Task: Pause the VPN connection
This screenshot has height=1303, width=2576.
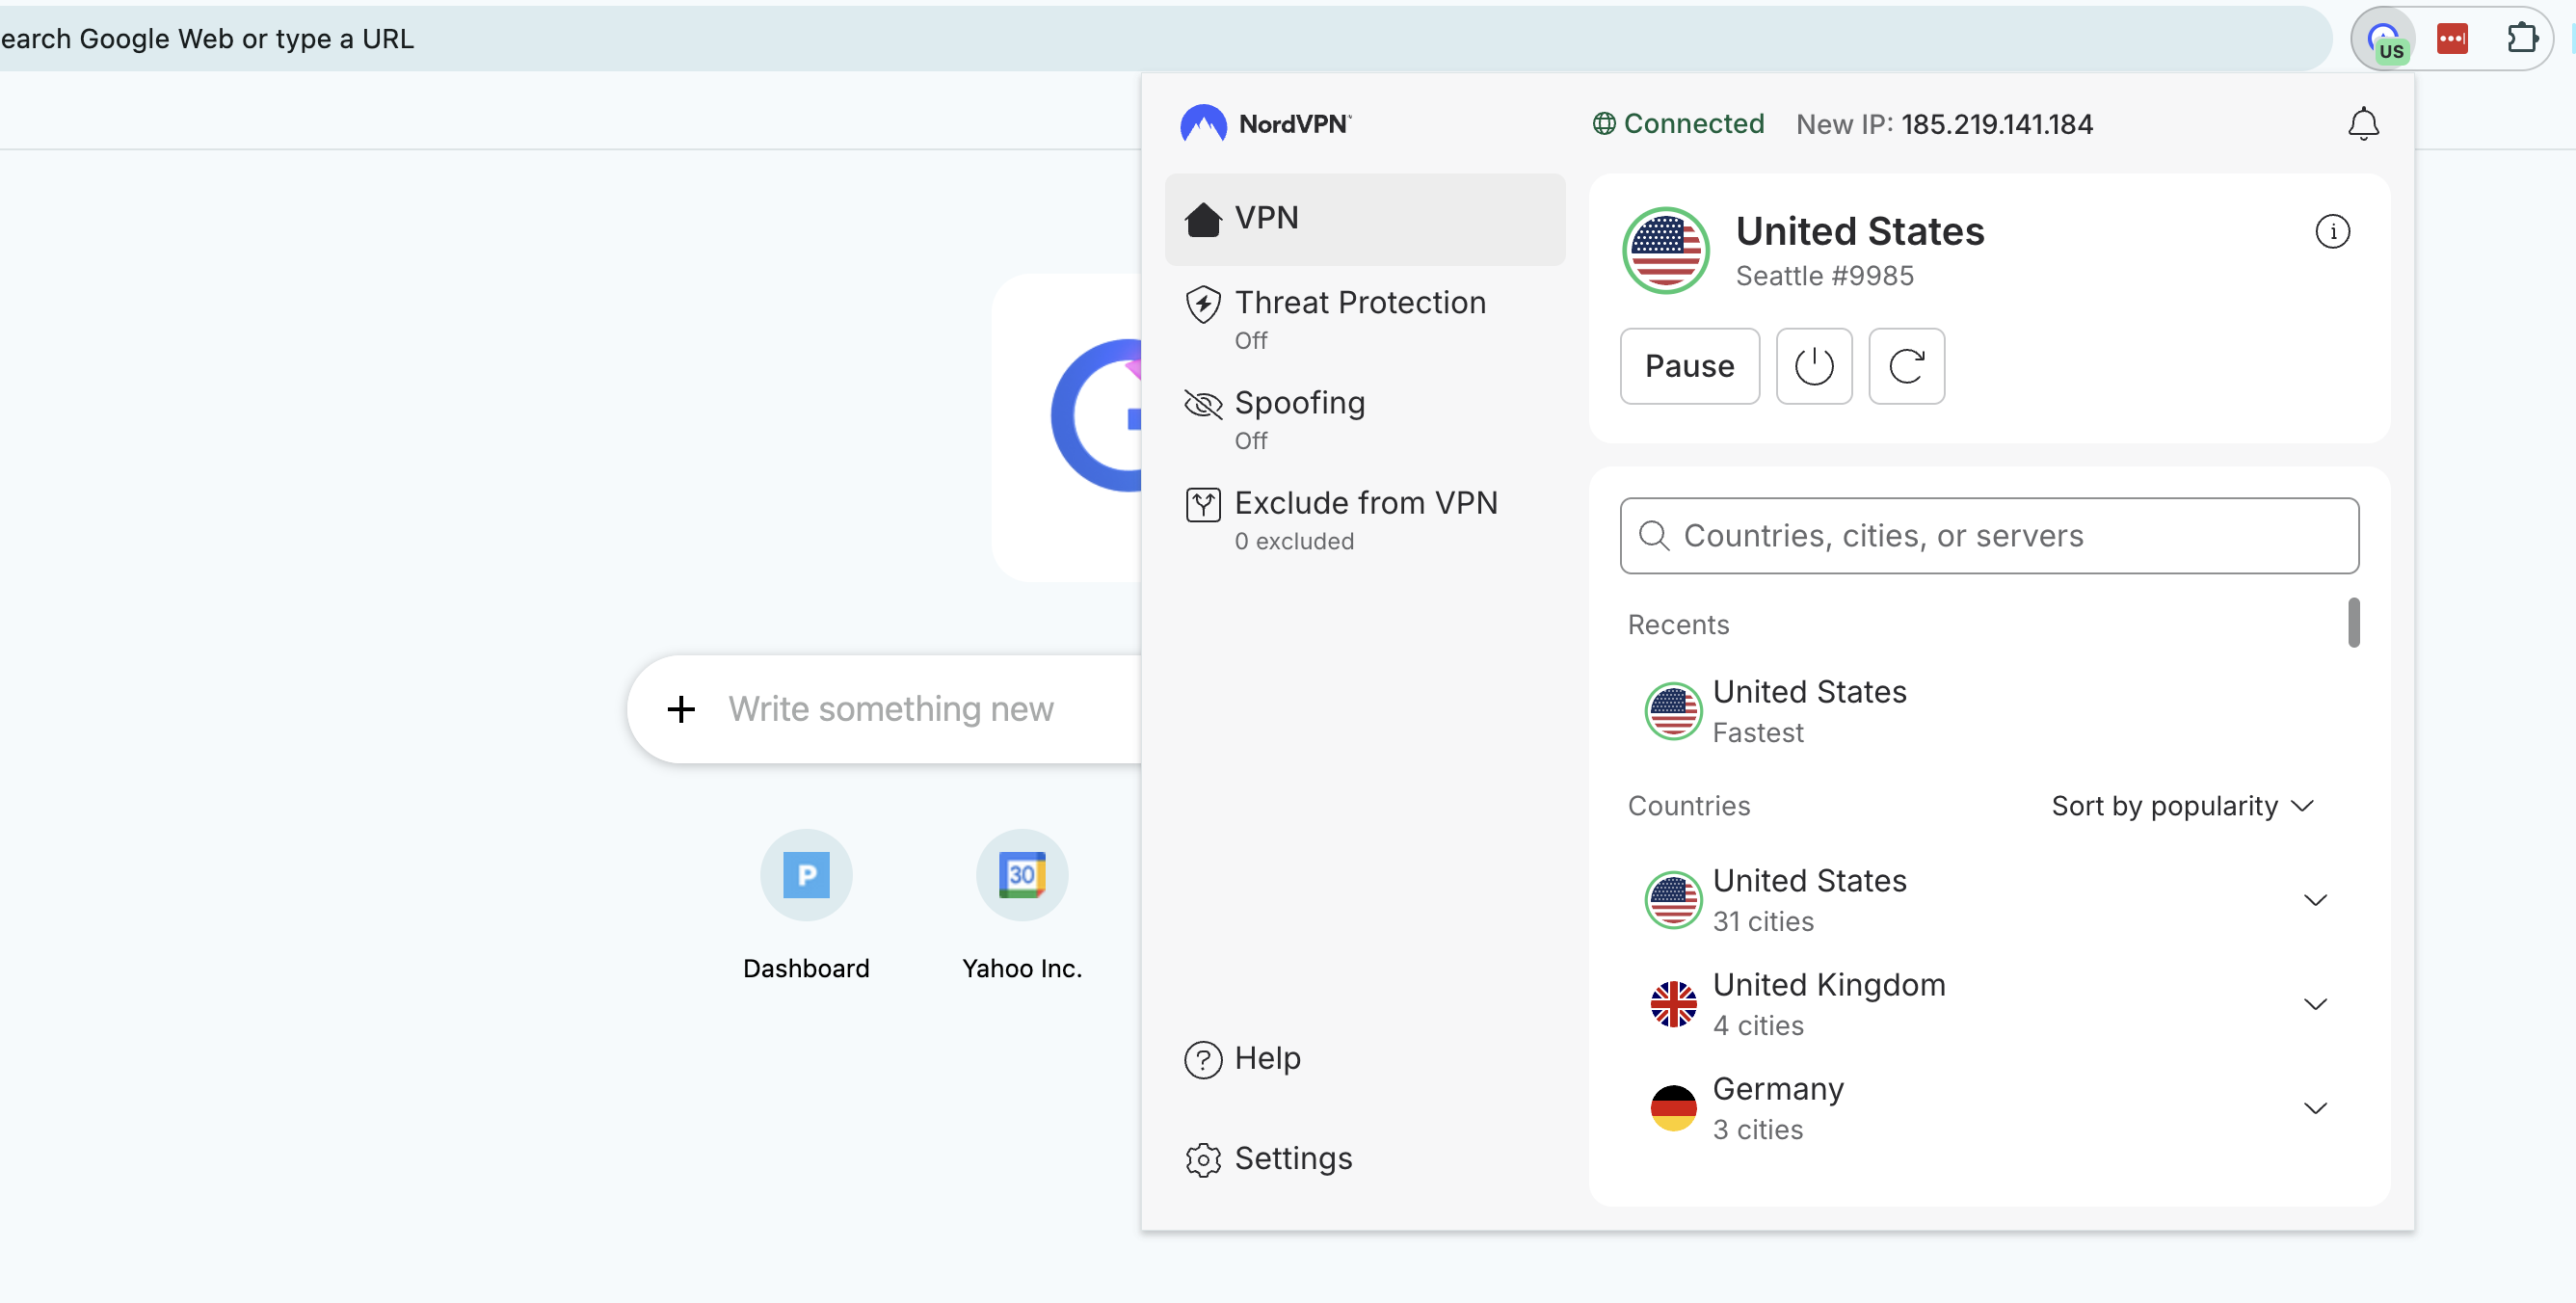Action: 1689,366
